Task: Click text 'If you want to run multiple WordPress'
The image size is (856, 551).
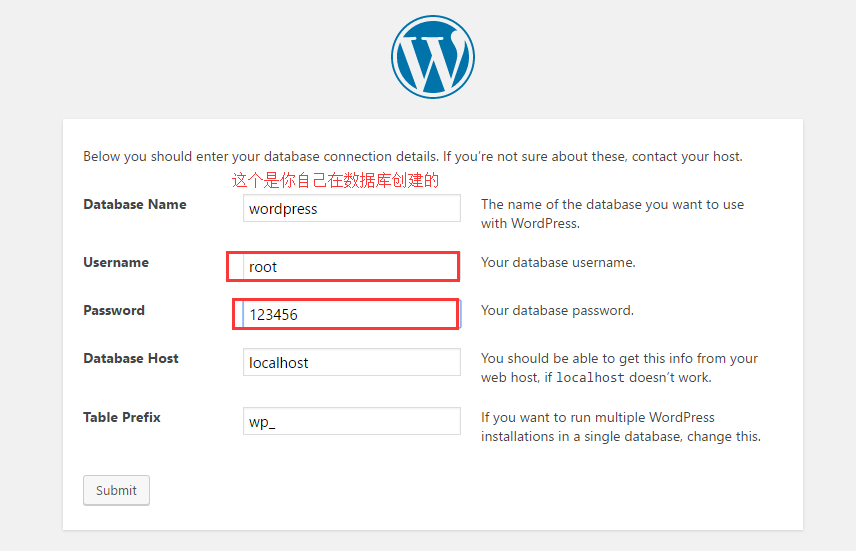Action: (x=598, y=417)
